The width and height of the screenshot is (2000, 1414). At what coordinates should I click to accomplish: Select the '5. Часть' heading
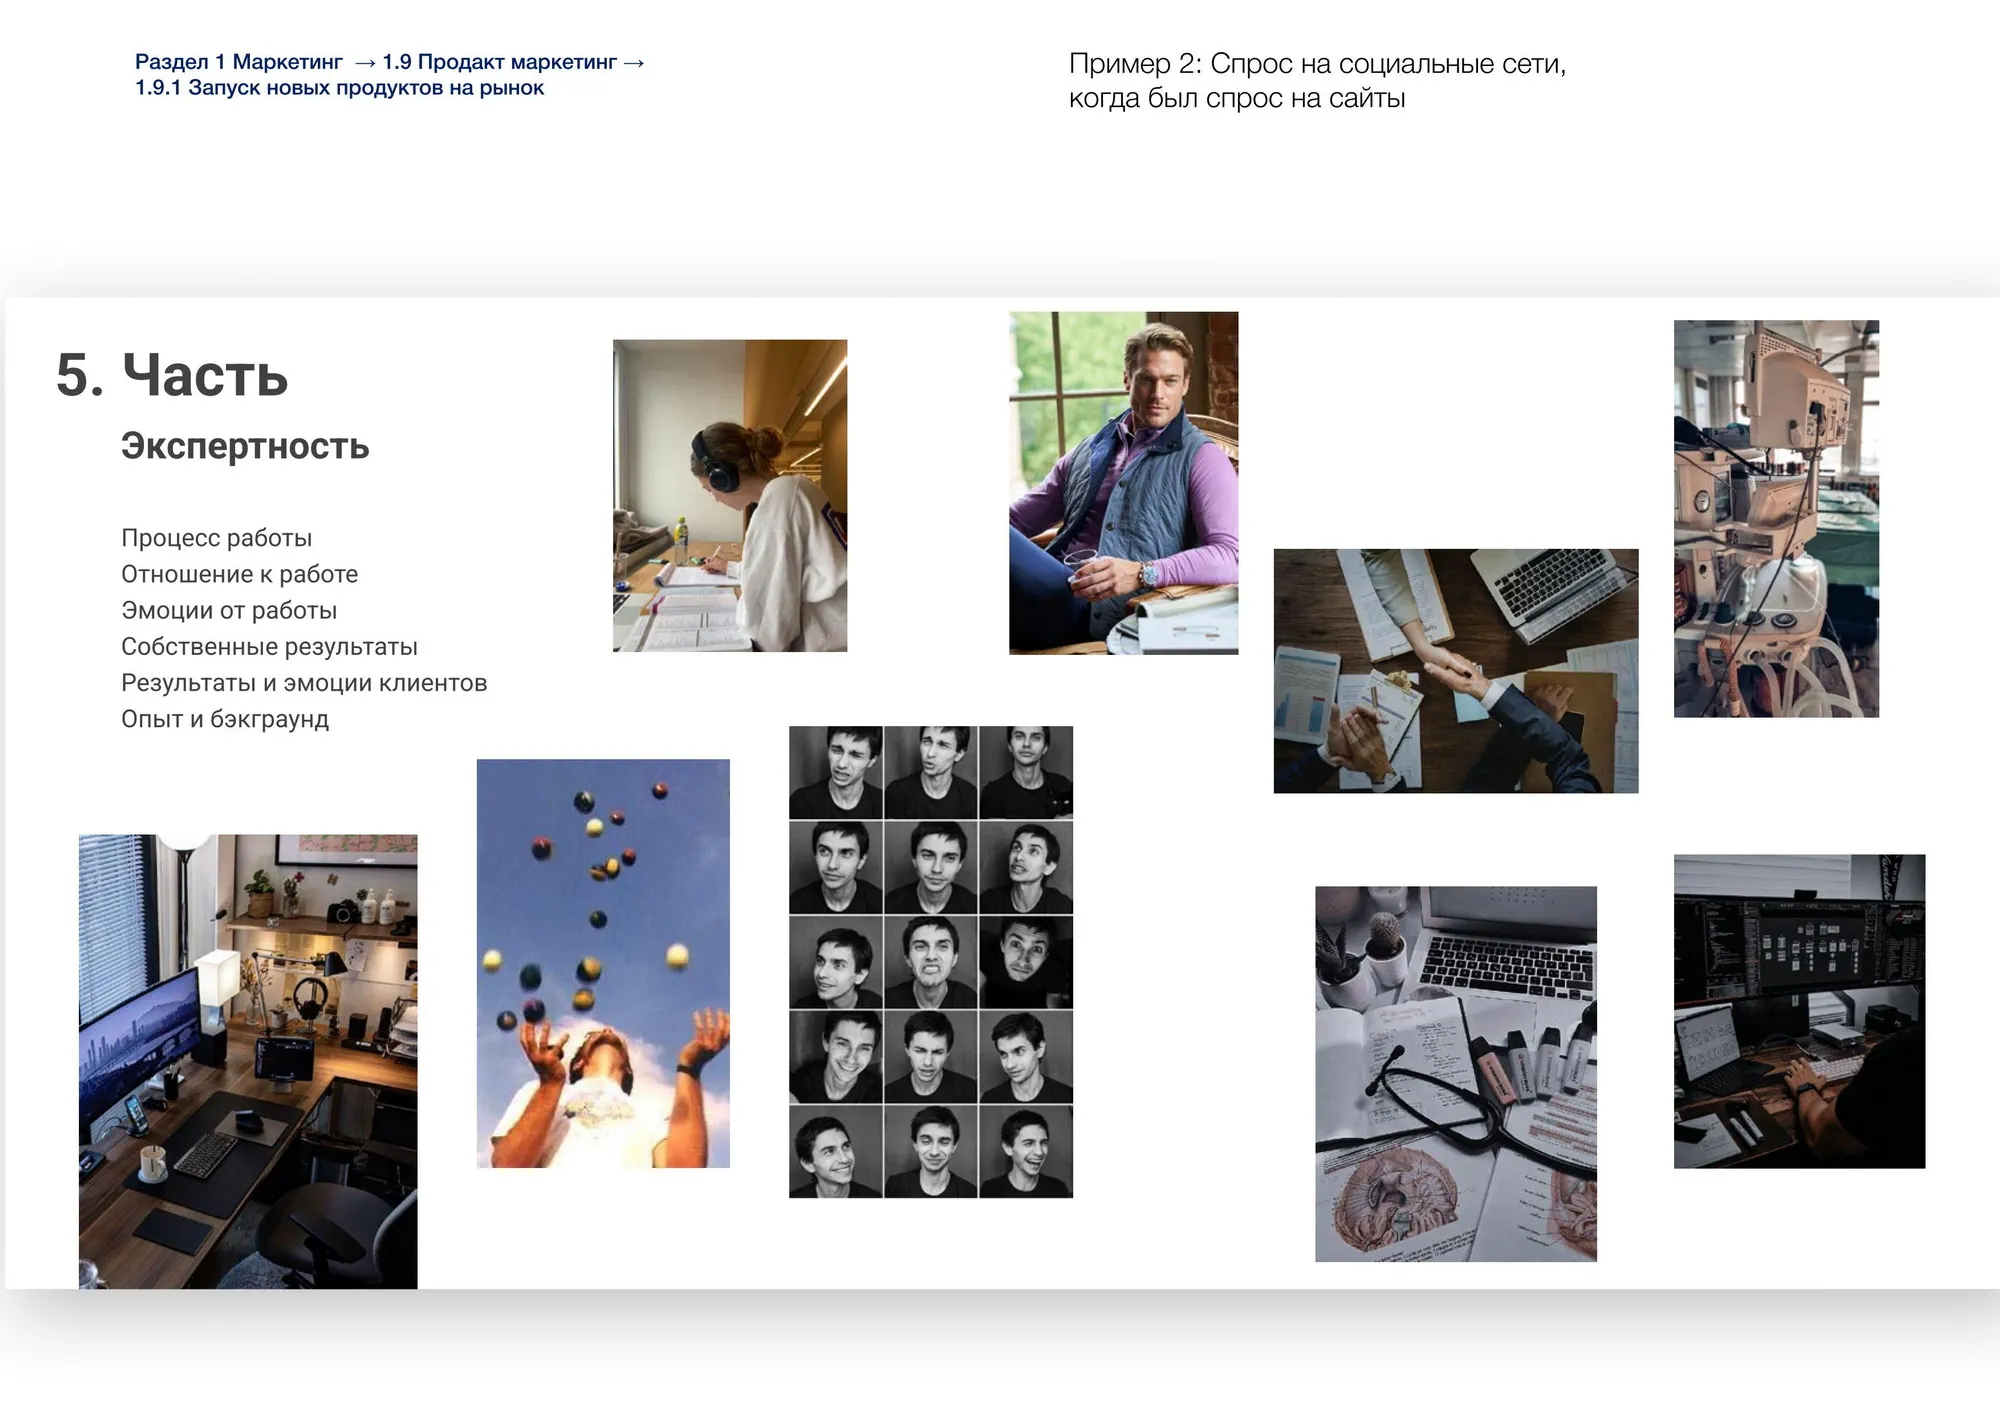(172, 375)
